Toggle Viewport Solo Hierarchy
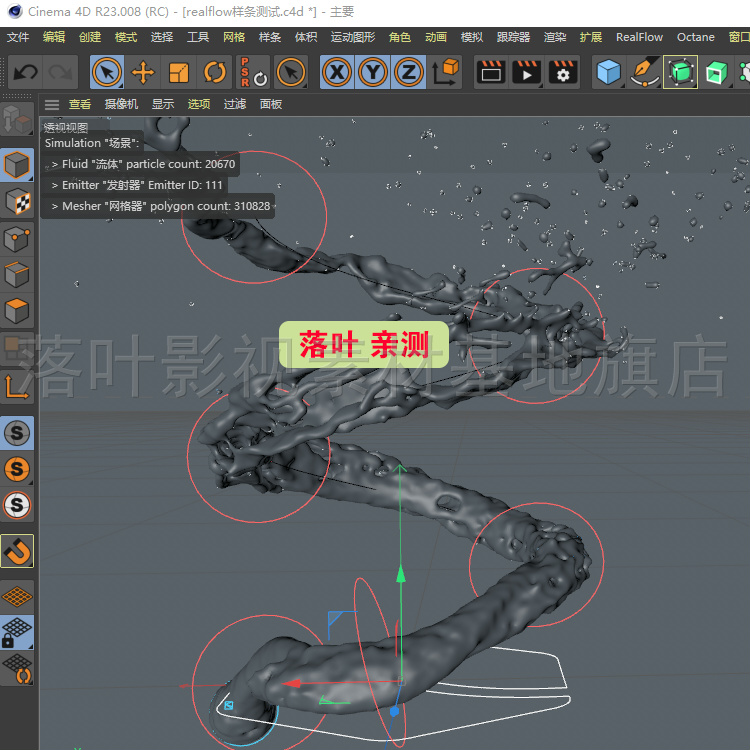Viewport: 750px width, 750px height. click(17, 505)
